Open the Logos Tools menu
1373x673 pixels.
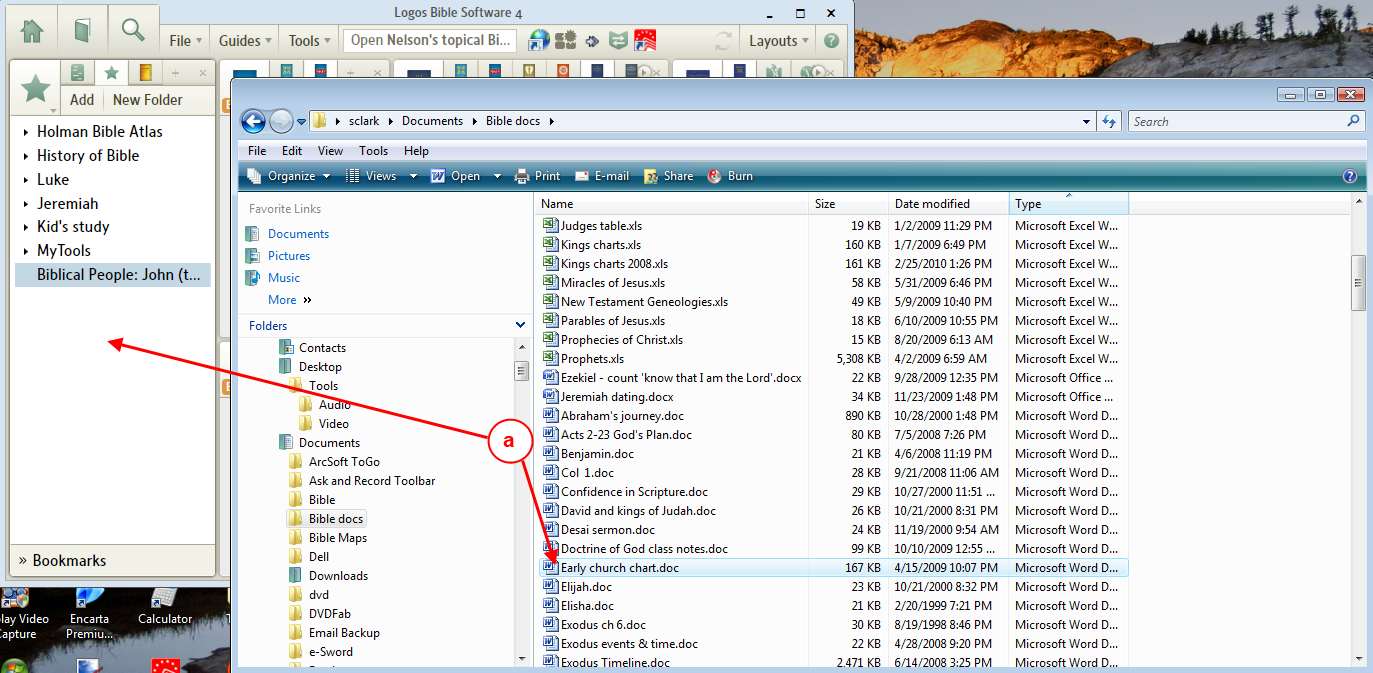pos(310,41)
